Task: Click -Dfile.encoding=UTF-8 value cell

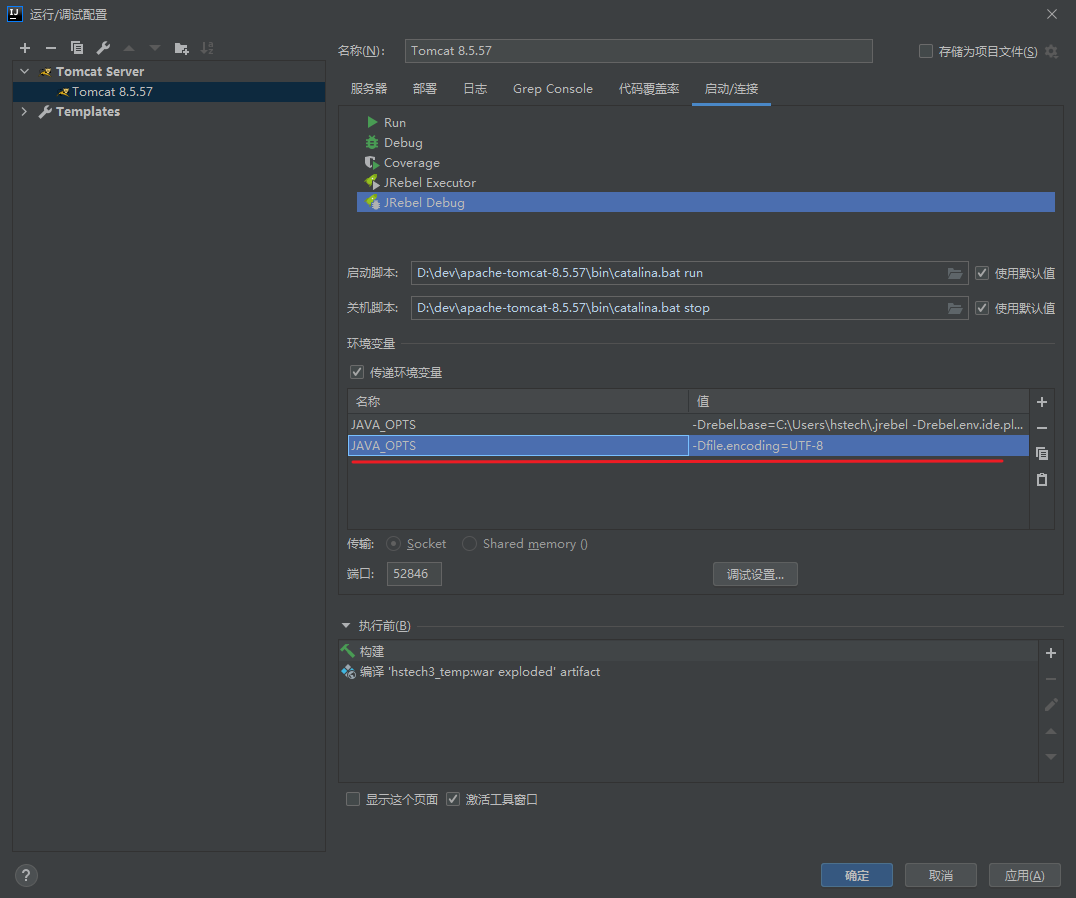Action: (x=858, y=445)
